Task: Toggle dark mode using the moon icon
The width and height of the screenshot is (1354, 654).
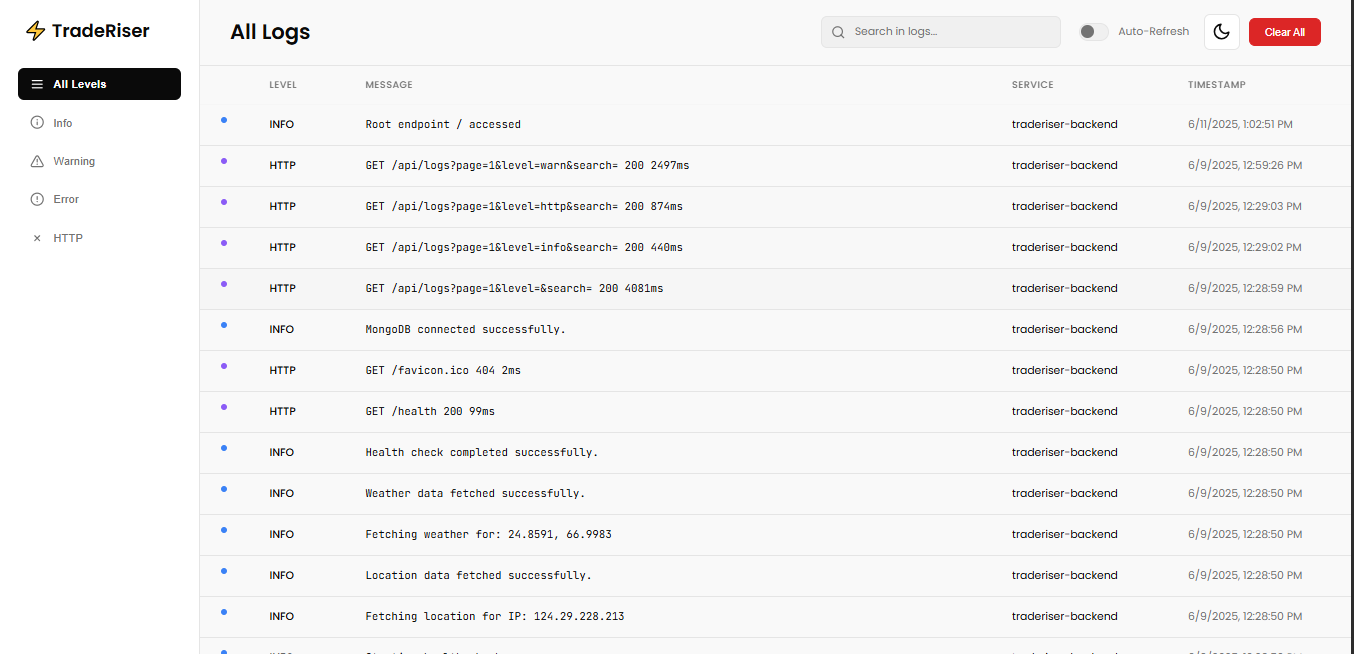Action: (x=1221, y=31)
